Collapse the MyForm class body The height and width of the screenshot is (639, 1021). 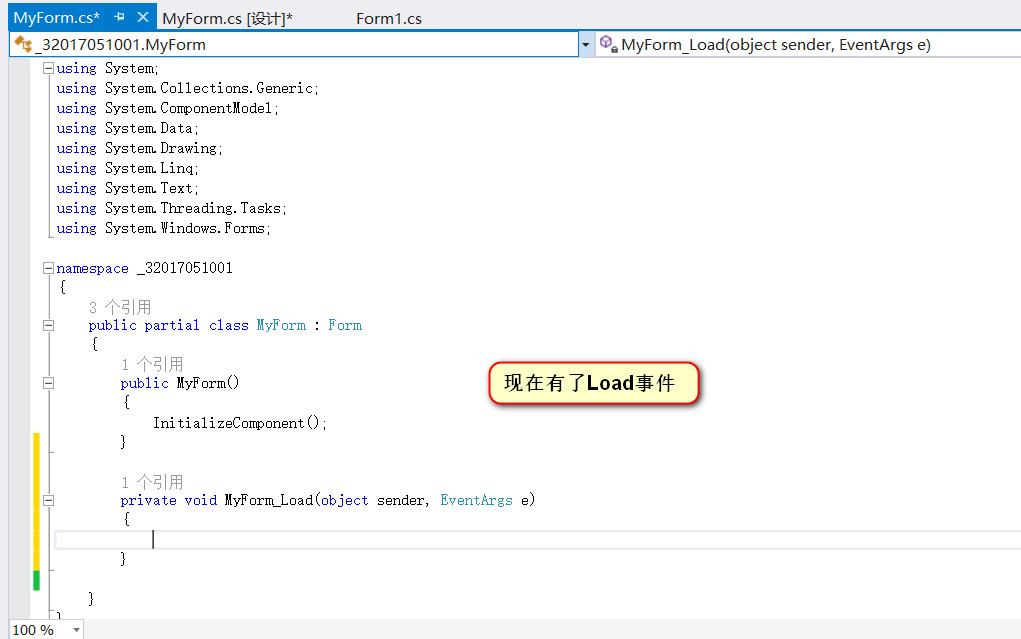[46, 324]
